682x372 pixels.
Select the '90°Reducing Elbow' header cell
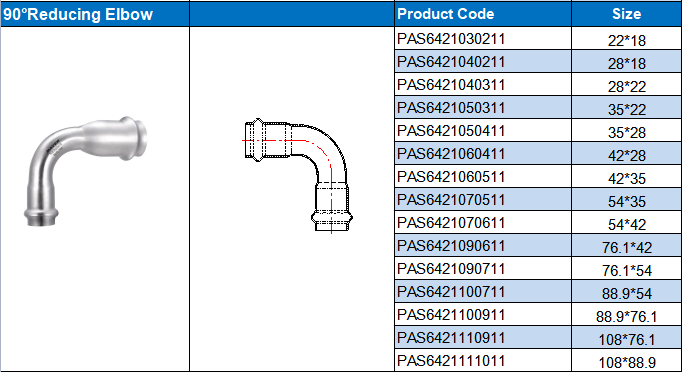(95, 14)
